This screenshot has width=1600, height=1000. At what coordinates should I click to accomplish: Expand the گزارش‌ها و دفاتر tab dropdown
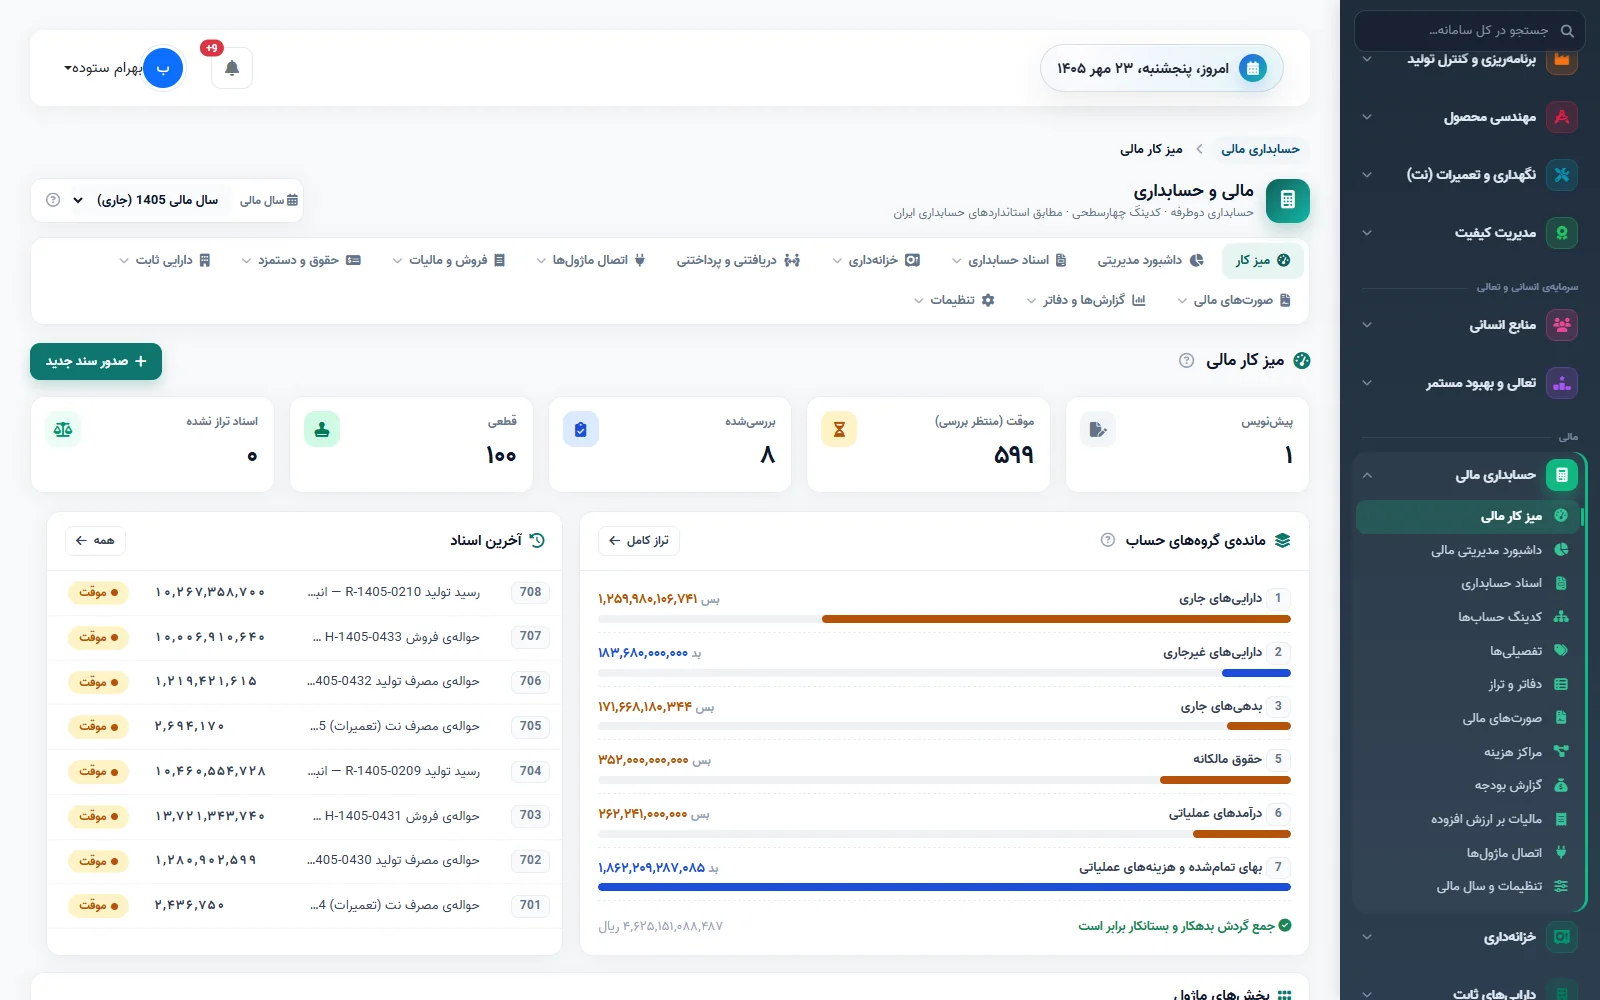(x=1086, y=300)
